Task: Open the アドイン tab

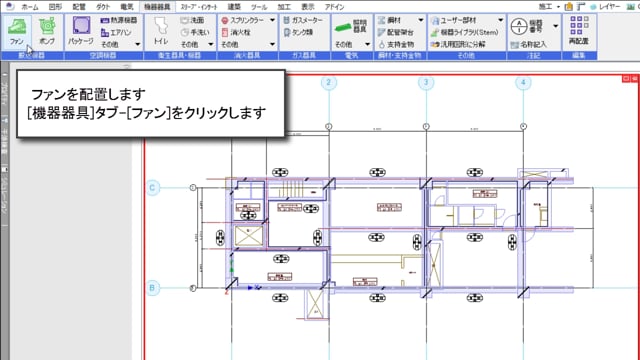Action: [334, 7]
